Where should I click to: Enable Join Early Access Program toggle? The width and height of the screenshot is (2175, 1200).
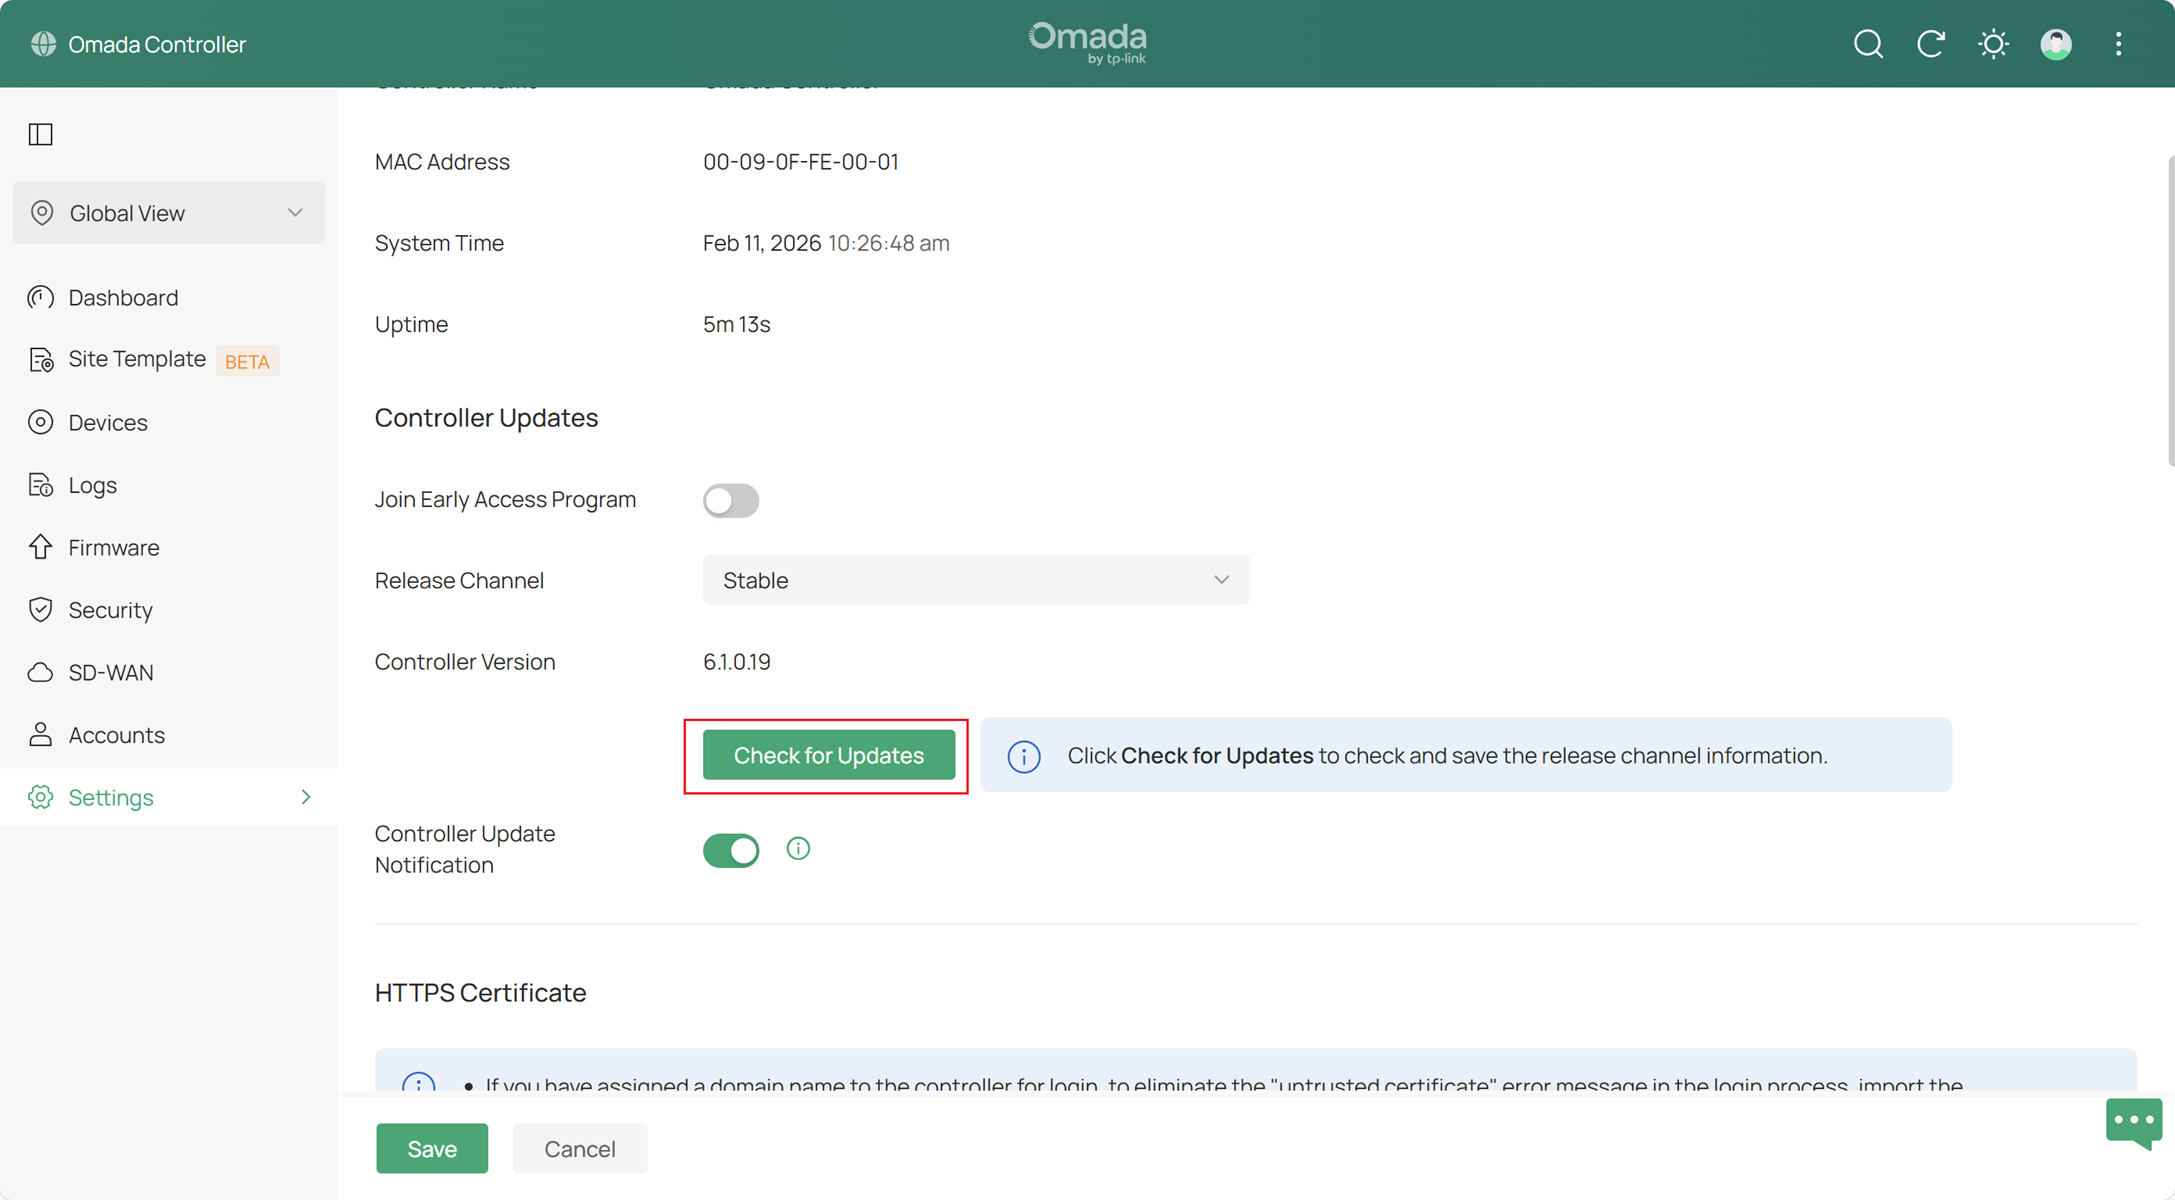(730, 500)
